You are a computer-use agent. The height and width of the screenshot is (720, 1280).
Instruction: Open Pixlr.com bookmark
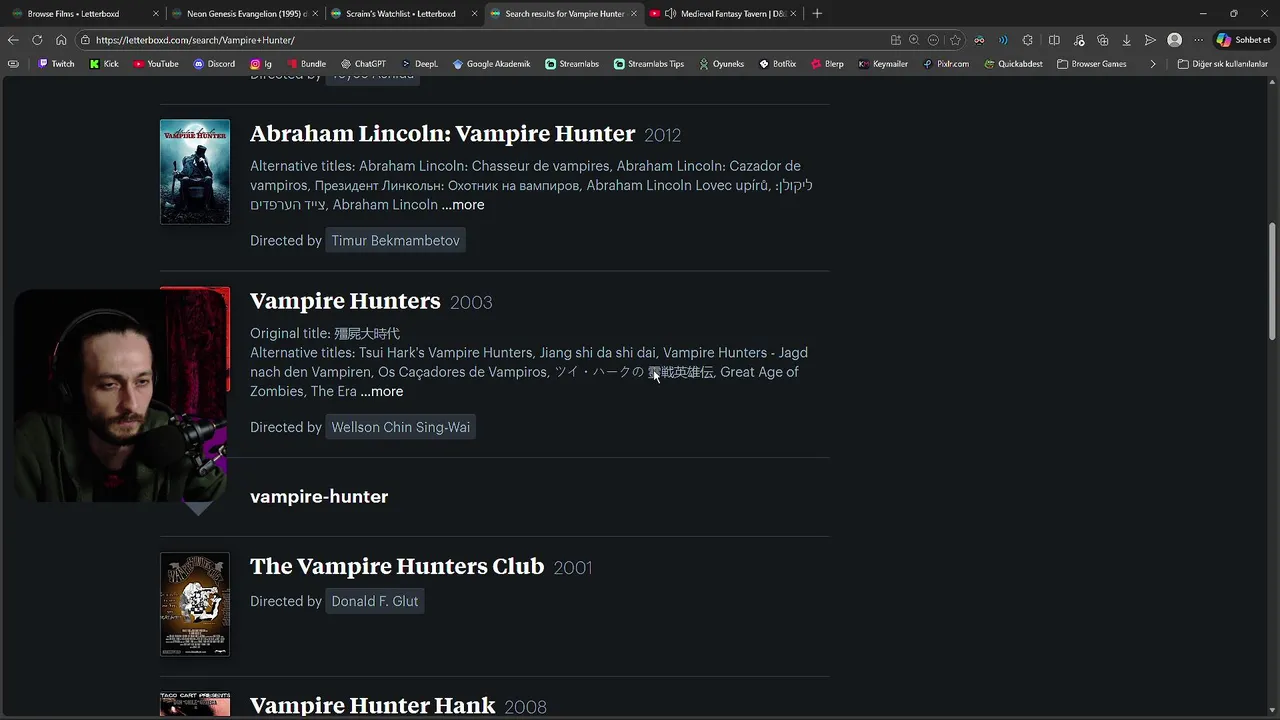(945, 64)
